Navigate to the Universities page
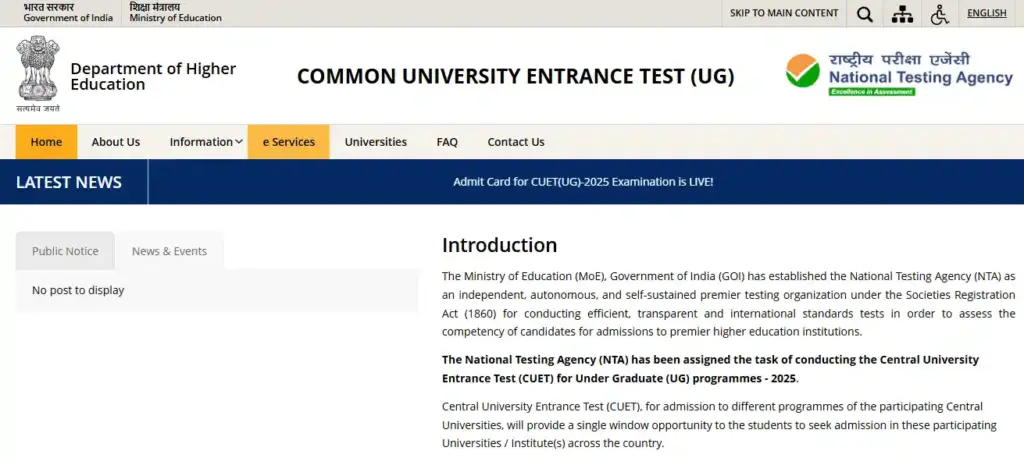The width and height of the screenshot is (1024, 458). point(376,142)
